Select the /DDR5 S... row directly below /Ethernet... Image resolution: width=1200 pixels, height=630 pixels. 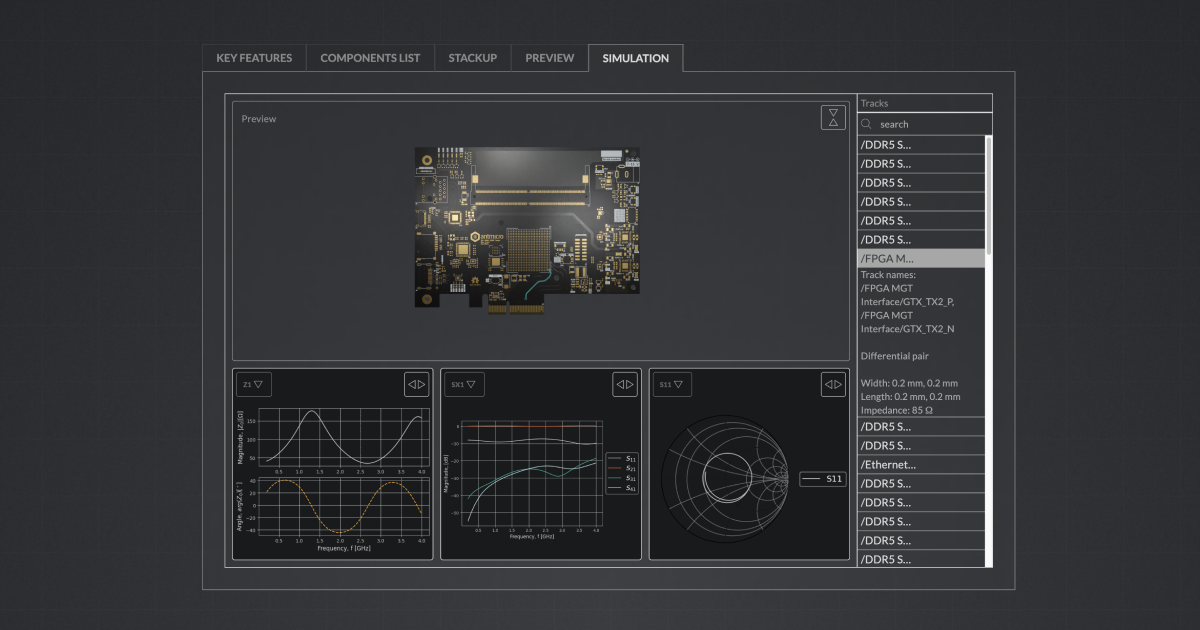(921, 483)
